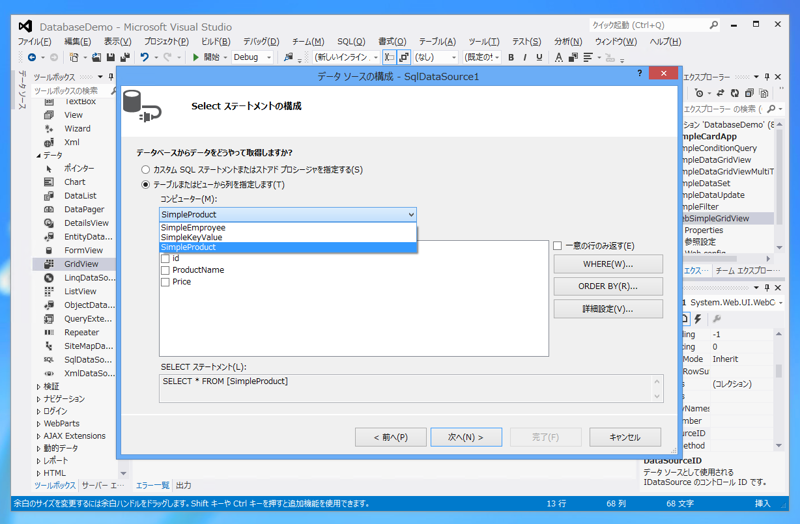Open the ツール(T) menu
Viewport: 800px width, 524px height.
484,42
